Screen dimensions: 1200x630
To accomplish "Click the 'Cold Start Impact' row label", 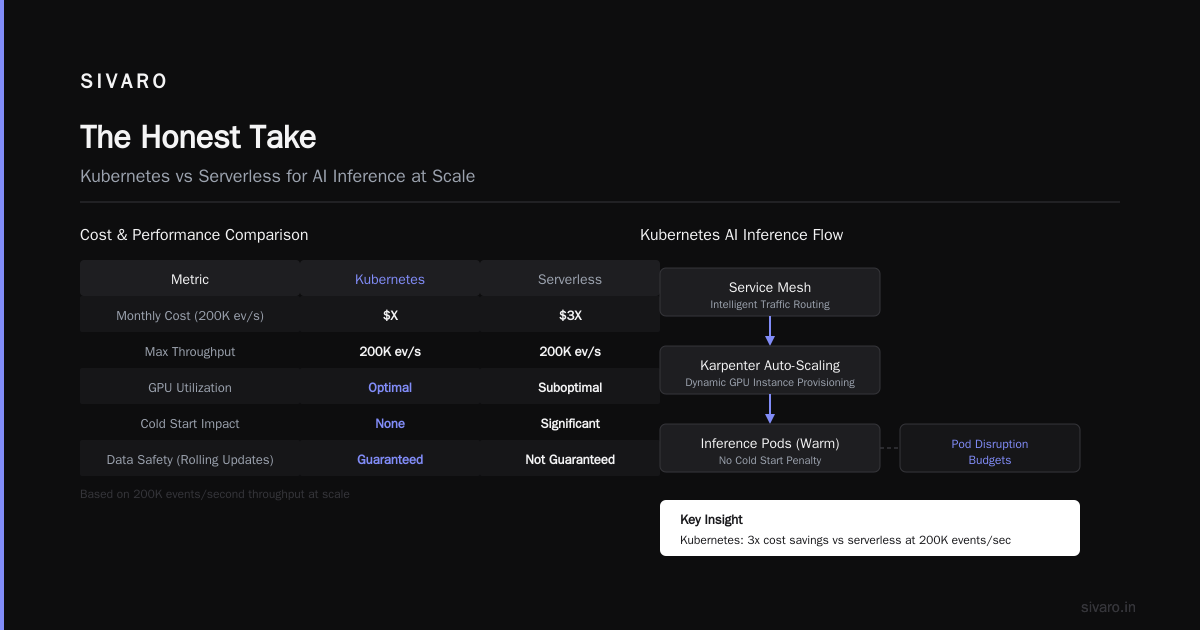I will [x=190, y=424].
